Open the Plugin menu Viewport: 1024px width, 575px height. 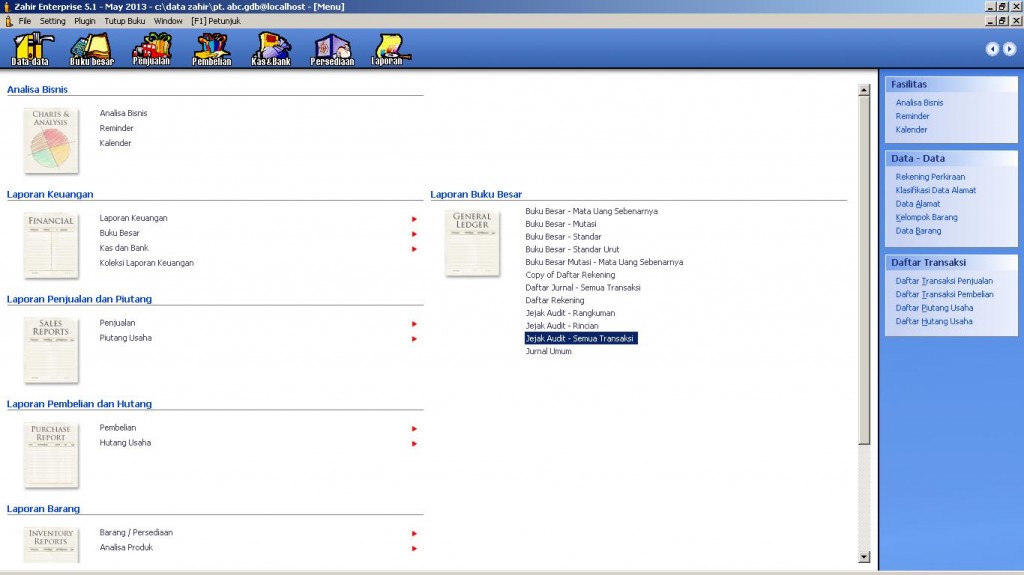(x=85, y=21)
